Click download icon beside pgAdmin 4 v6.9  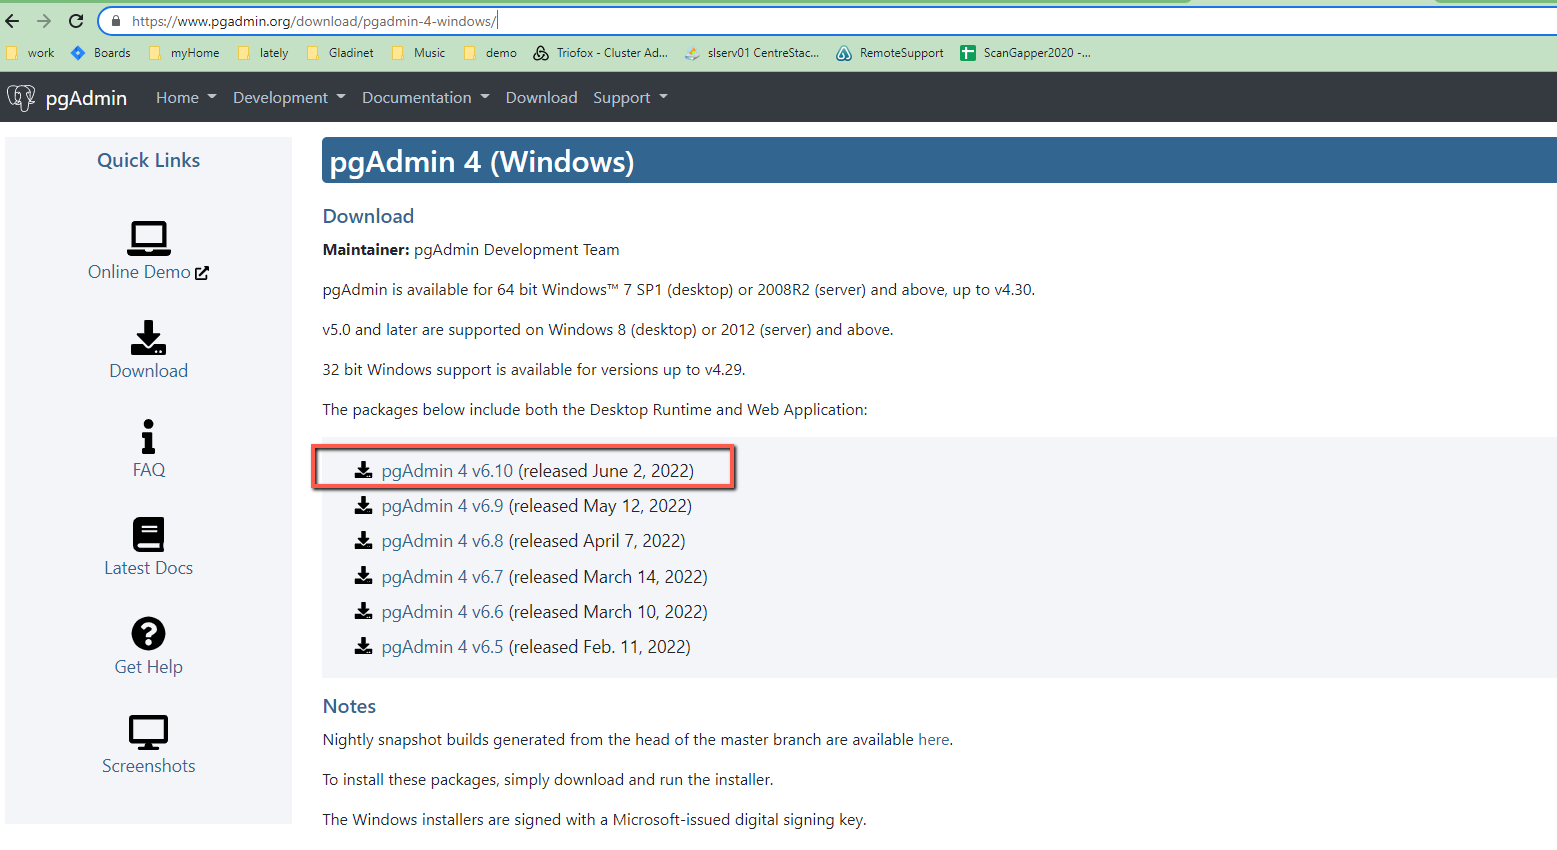(x=364, y=505)
